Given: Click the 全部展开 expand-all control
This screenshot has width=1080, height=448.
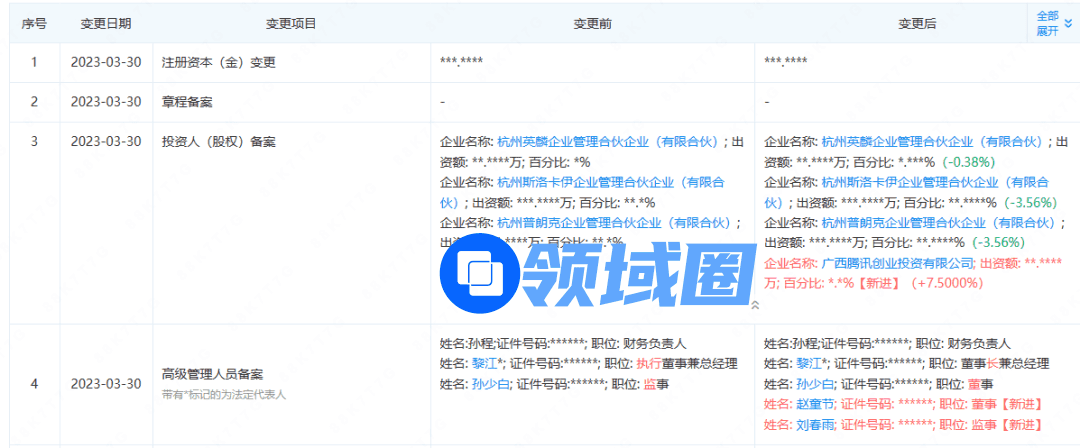Looking at the screenshot, I should [x=1047, y=24].
